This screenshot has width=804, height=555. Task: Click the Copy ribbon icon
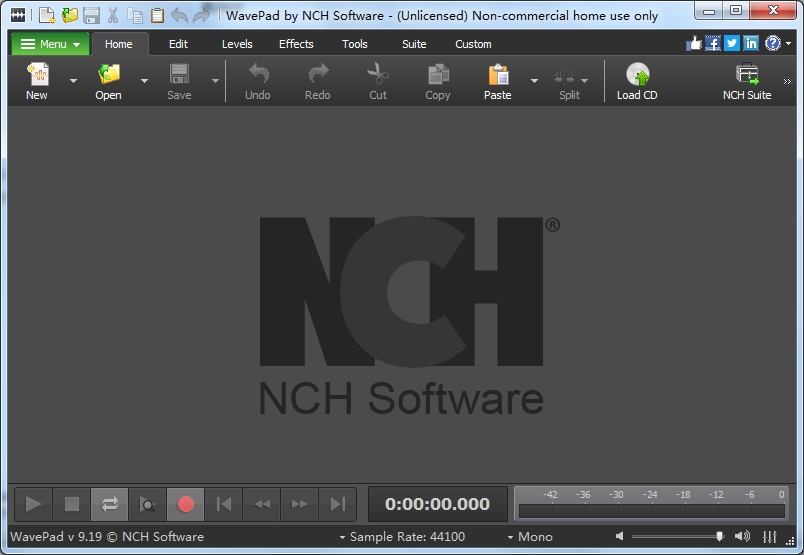438,74
